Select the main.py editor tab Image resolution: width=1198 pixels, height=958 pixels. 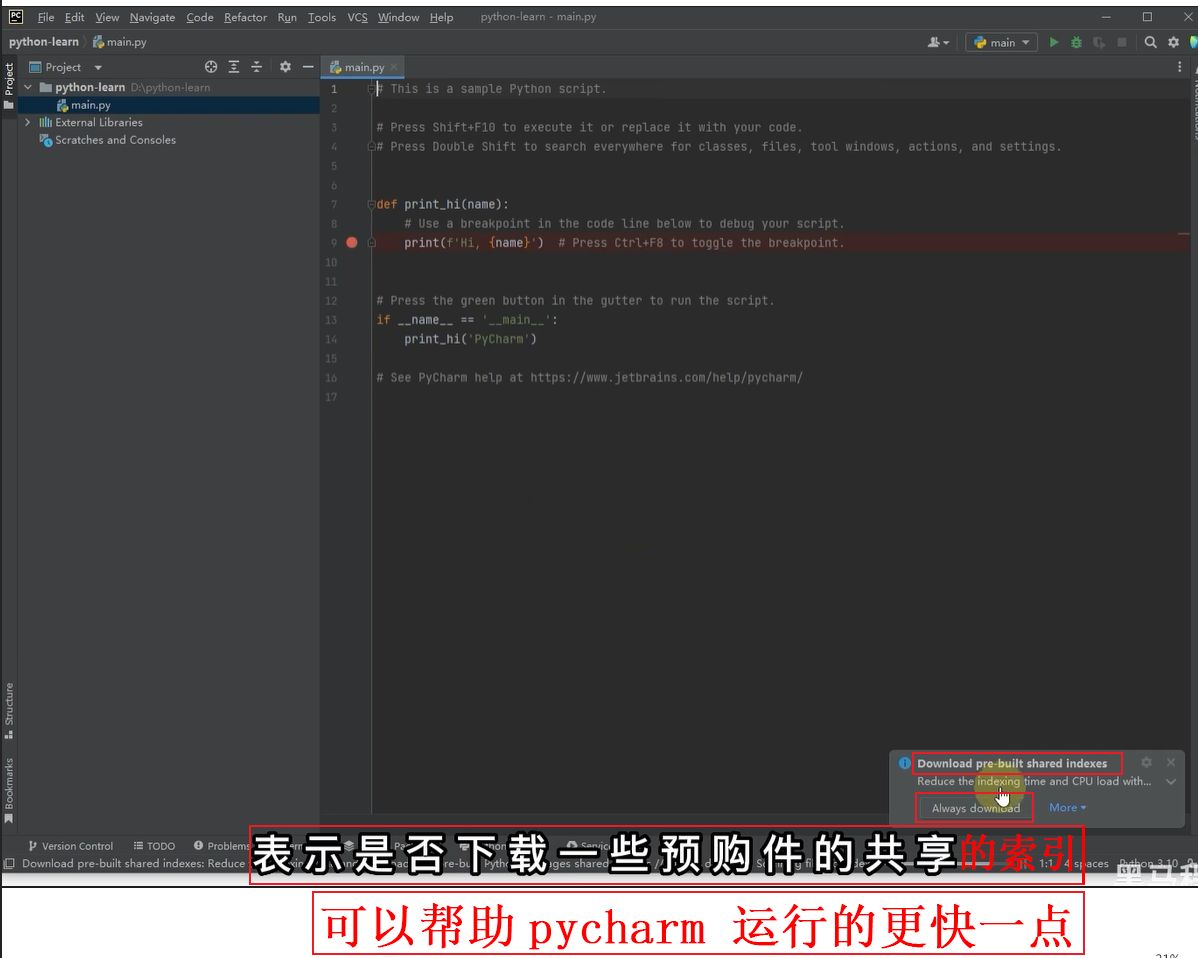tap(363, 67)
